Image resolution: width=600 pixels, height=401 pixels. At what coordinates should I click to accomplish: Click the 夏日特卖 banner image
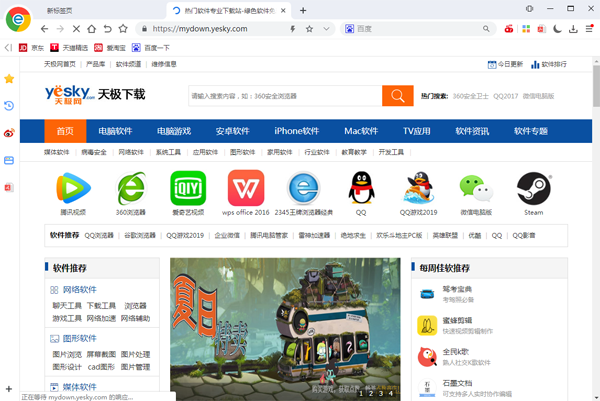tap(285, 329)
